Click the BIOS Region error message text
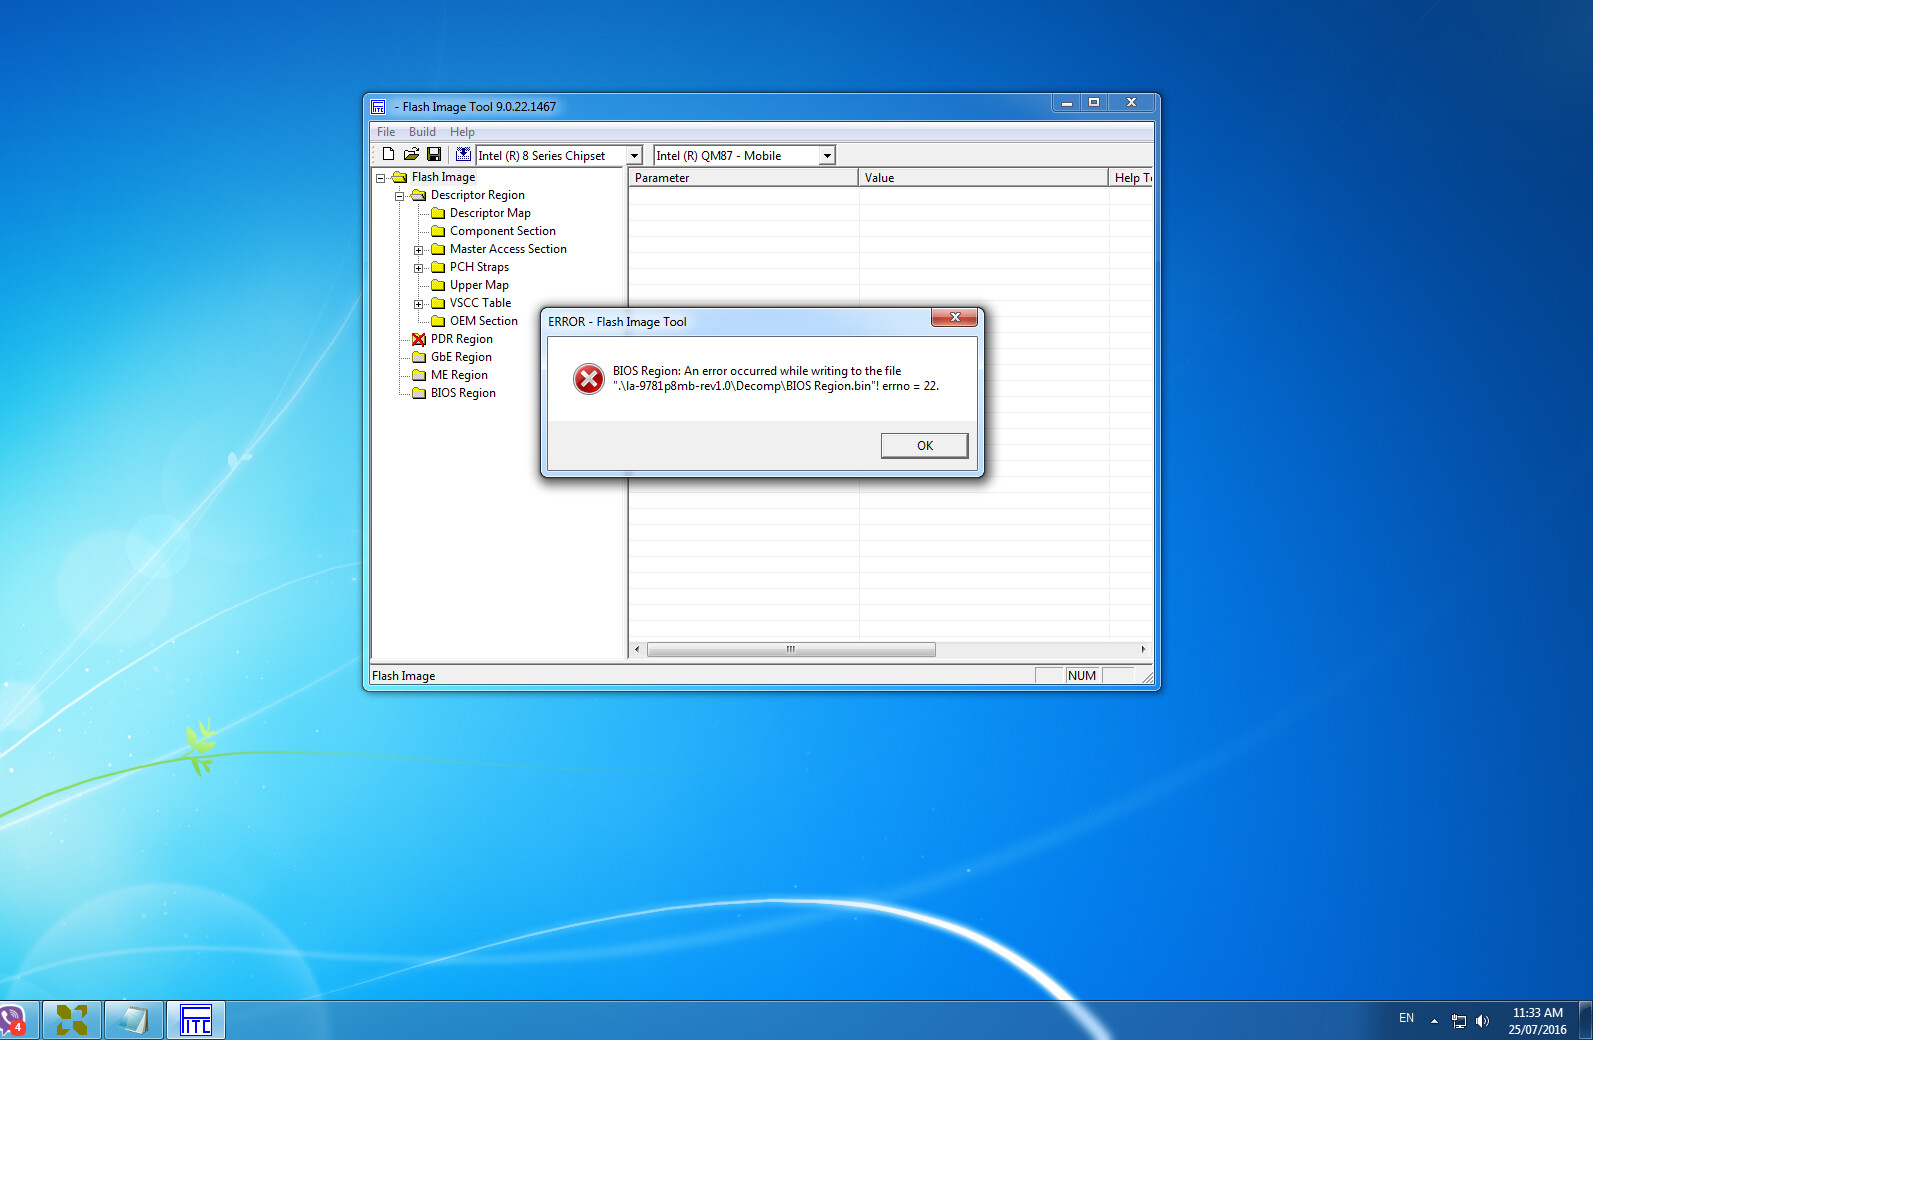This screenshot has height=1200, width=1920. [776, 378]
